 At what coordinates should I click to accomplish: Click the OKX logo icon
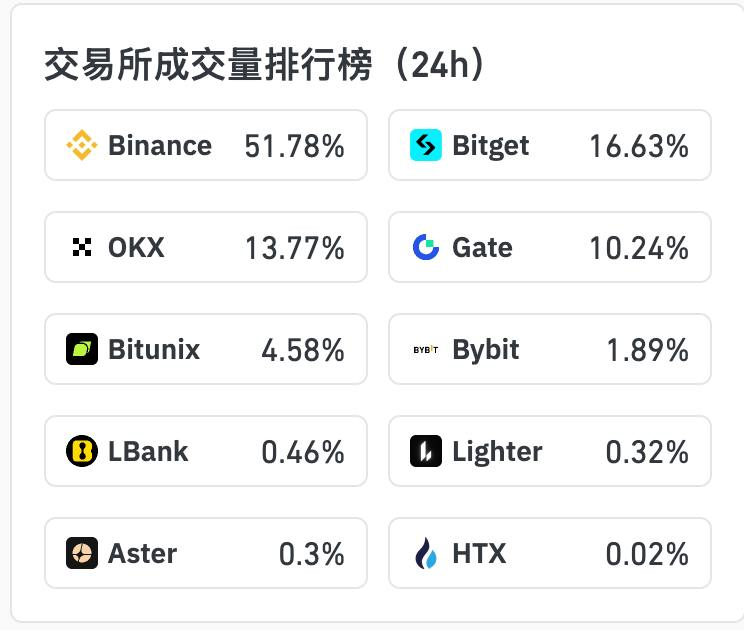click(82, 248)
